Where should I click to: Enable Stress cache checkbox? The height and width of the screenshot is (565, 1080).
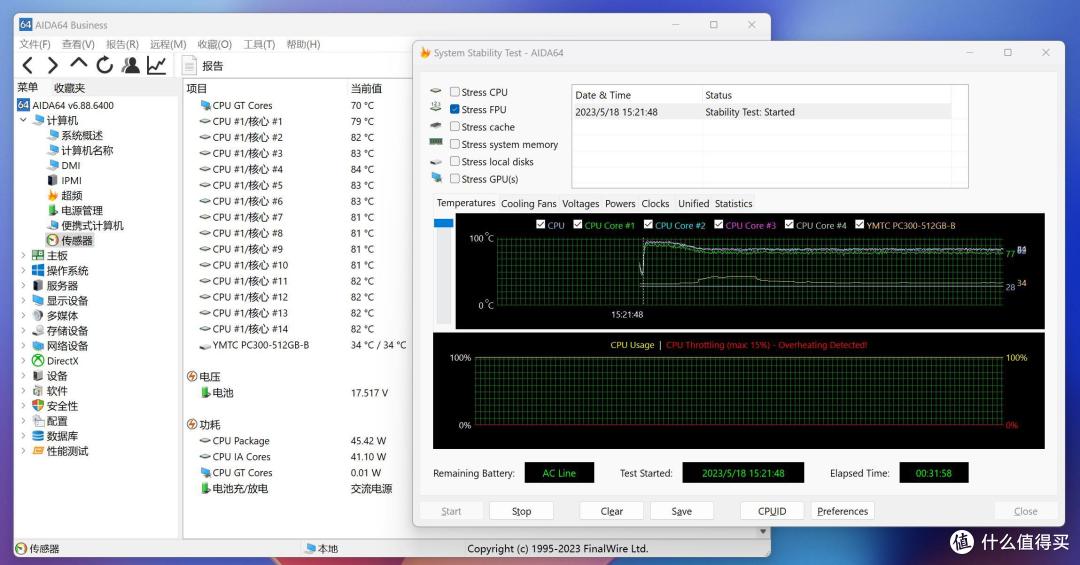[455, 126]
